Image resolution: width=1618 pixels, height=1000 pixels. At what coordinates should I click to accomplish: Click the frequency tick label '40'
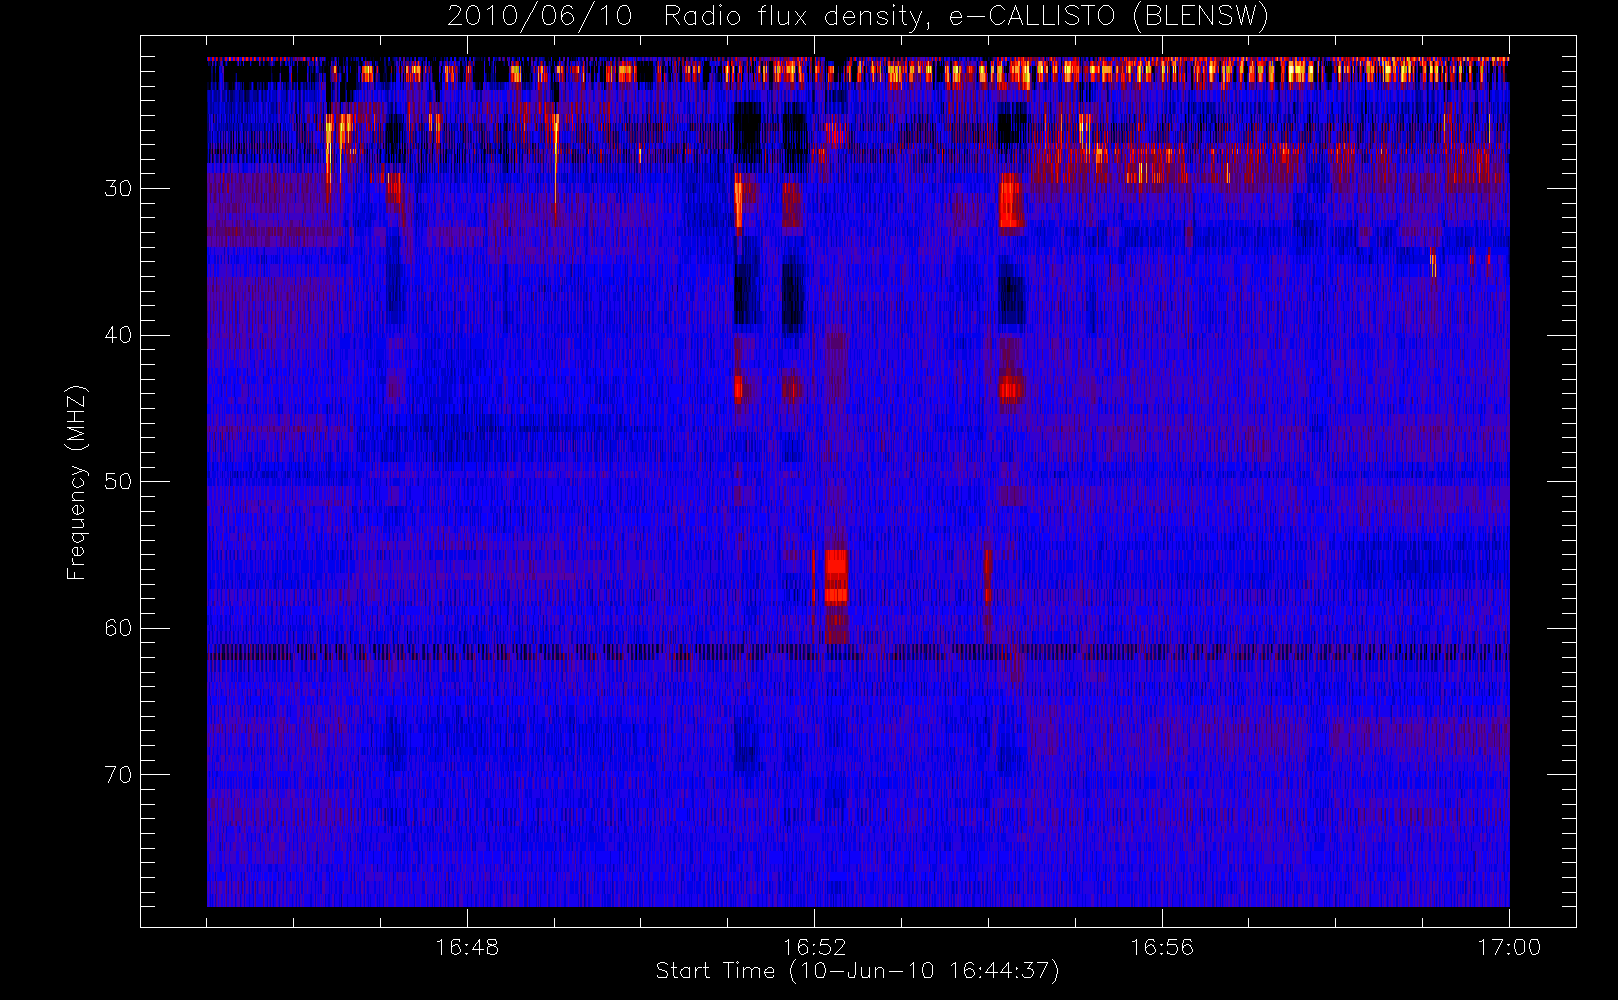point(118,335)
